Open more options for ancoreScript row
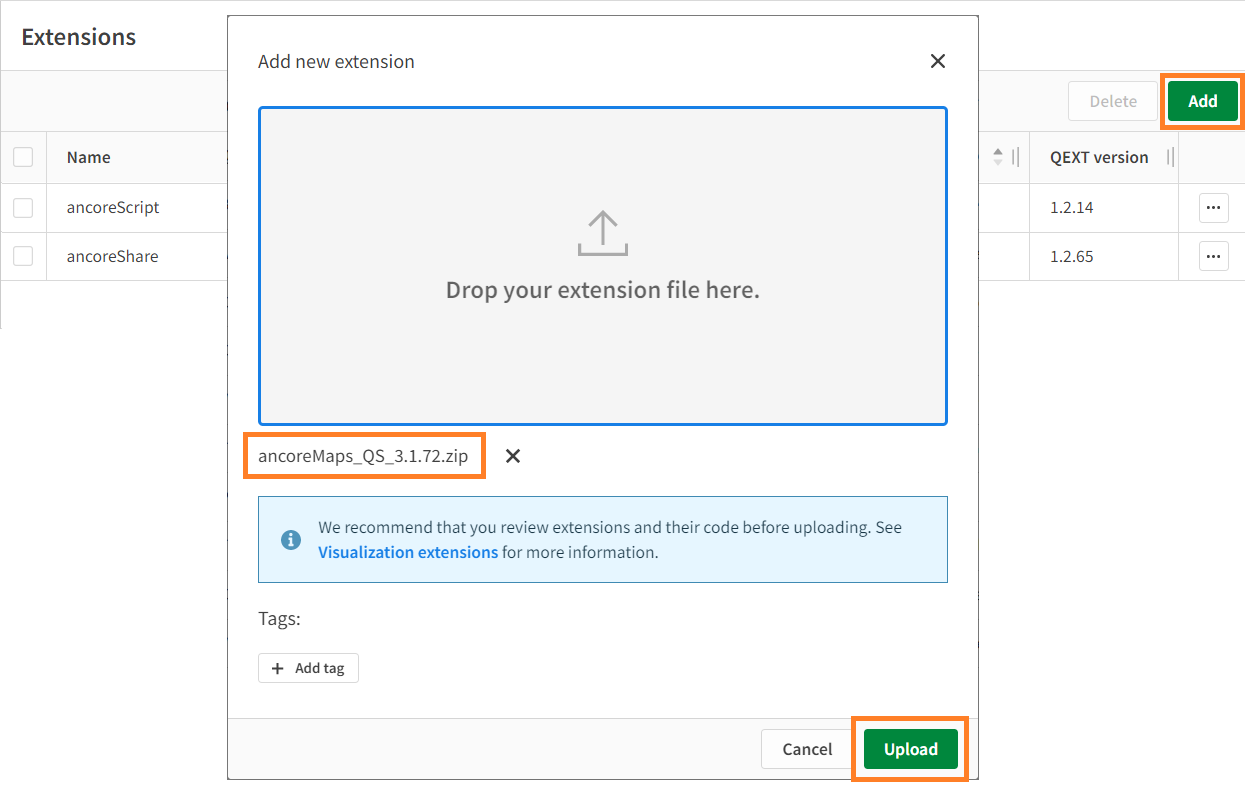This screenshot has width=1245, height=795. tap(1213, 208)
